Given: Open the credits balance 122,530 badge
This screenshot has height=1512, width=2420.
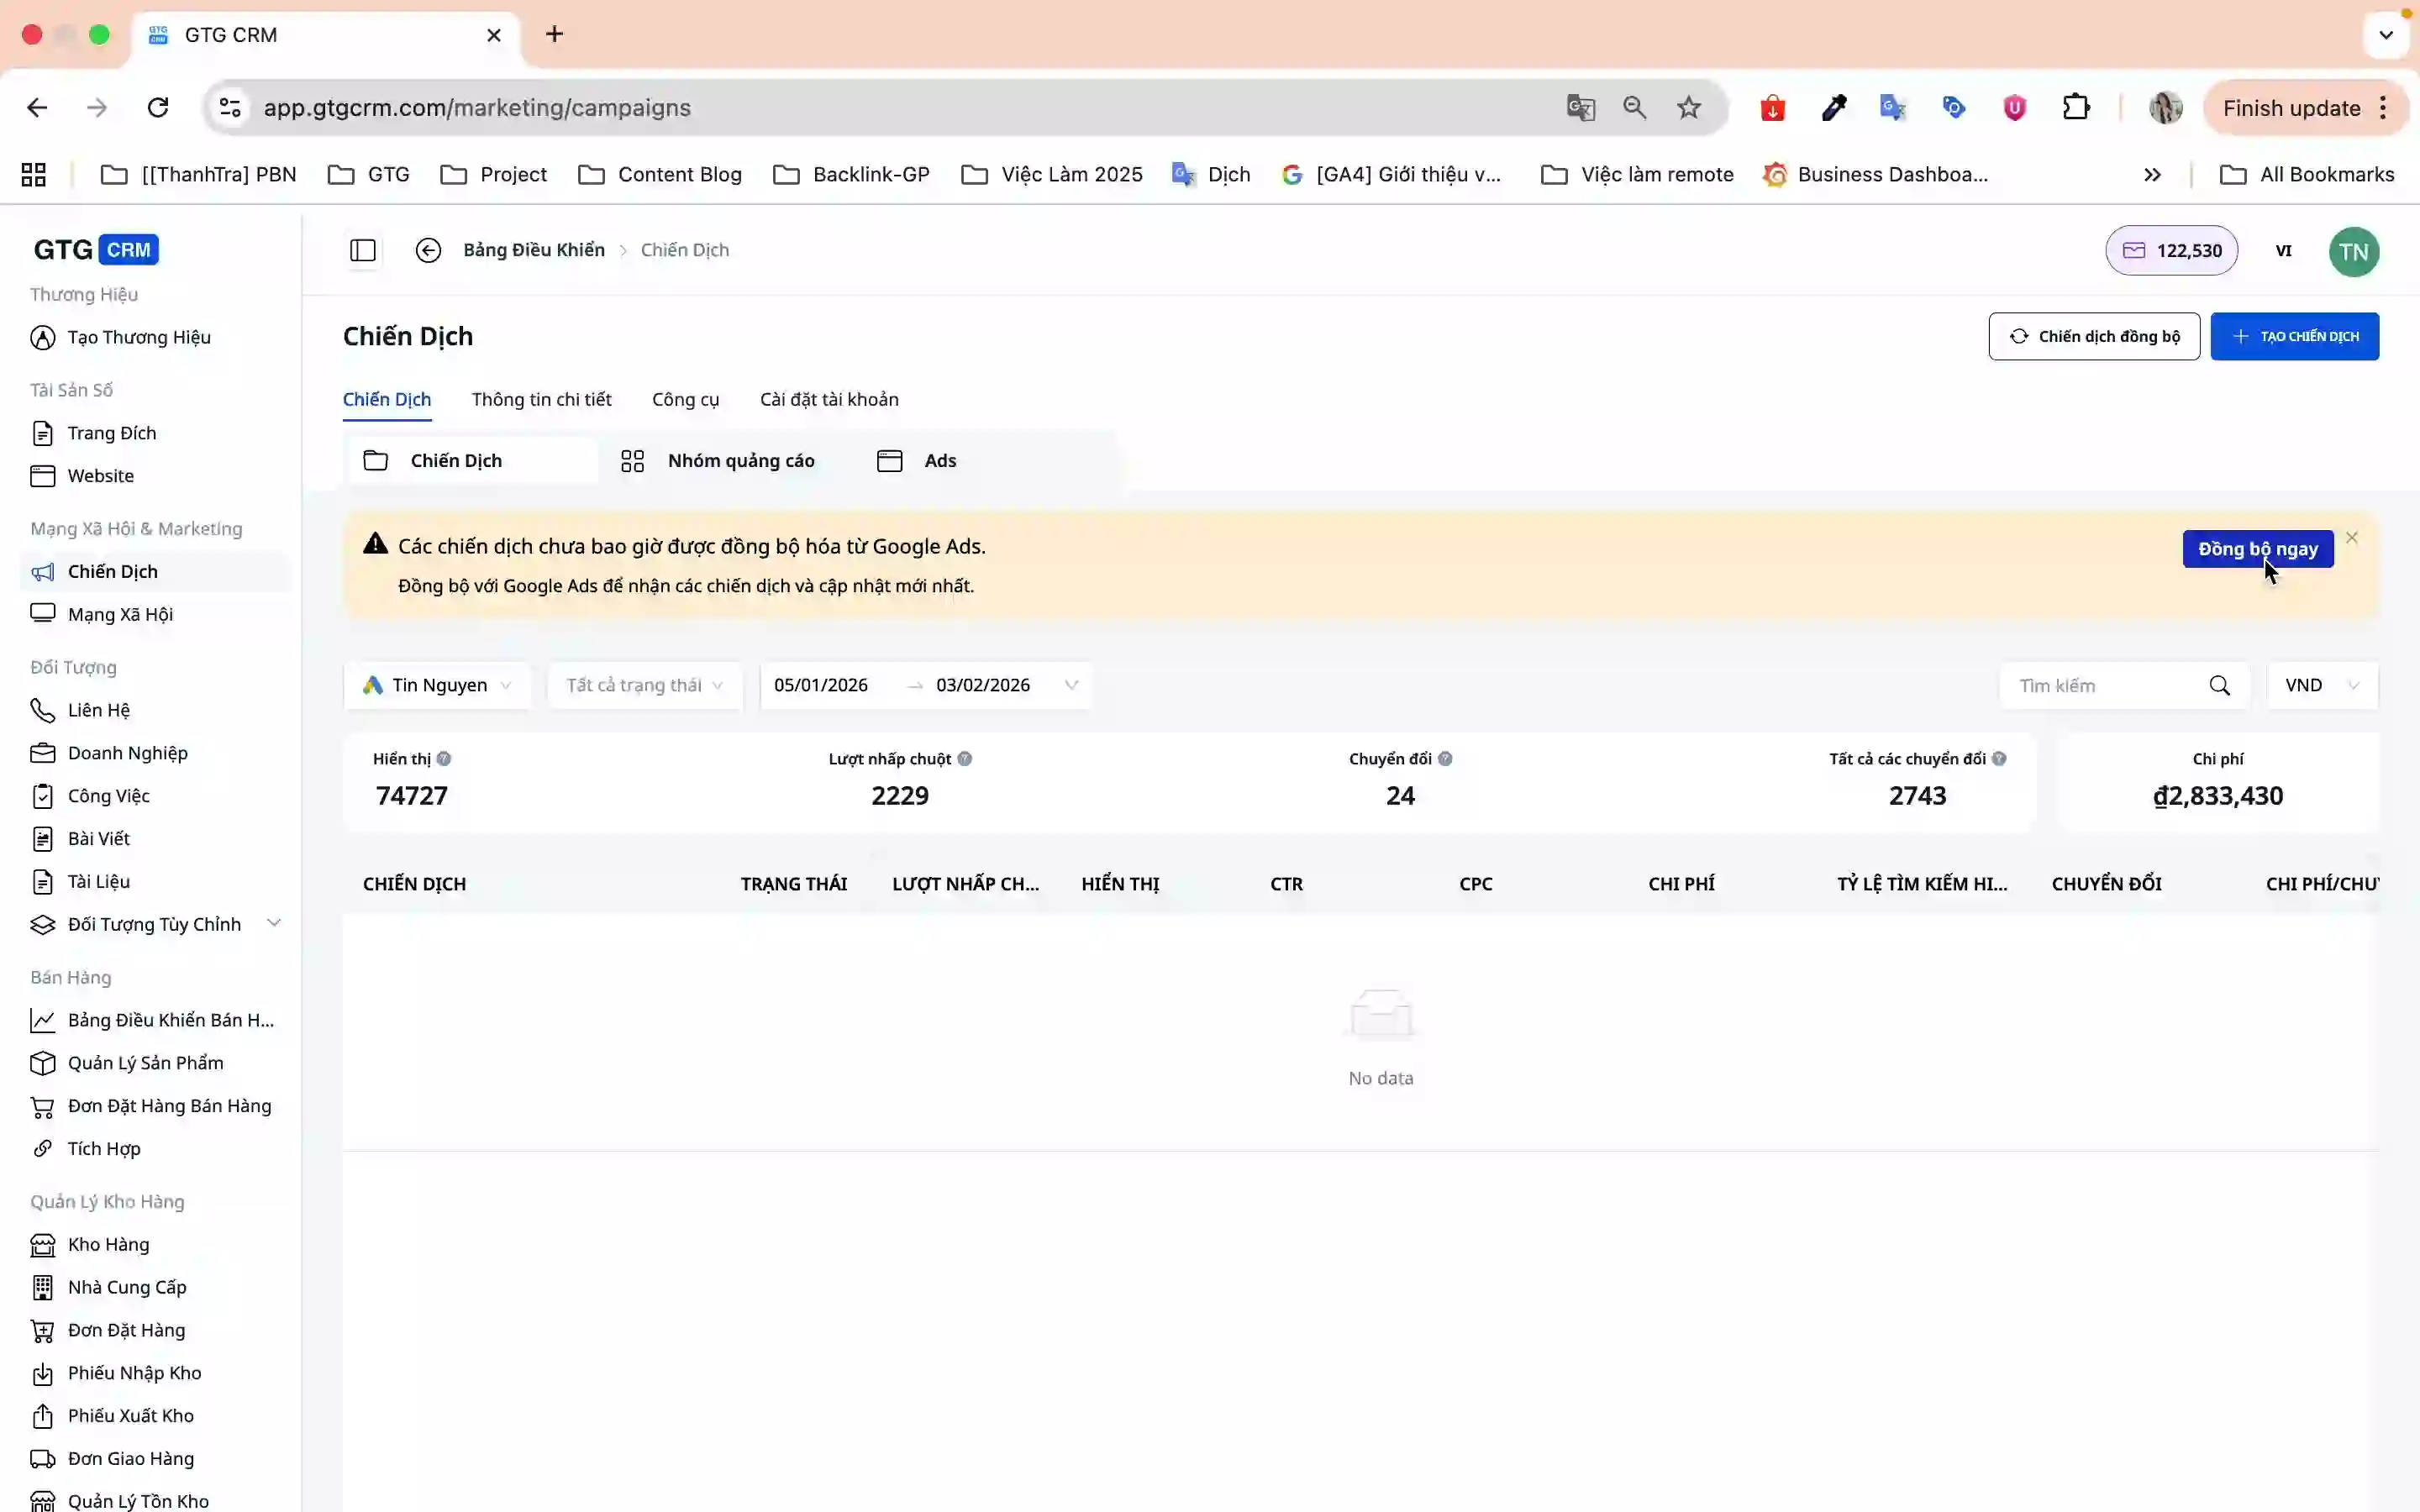Looking at the screenshot, I should coord(2171,251).
